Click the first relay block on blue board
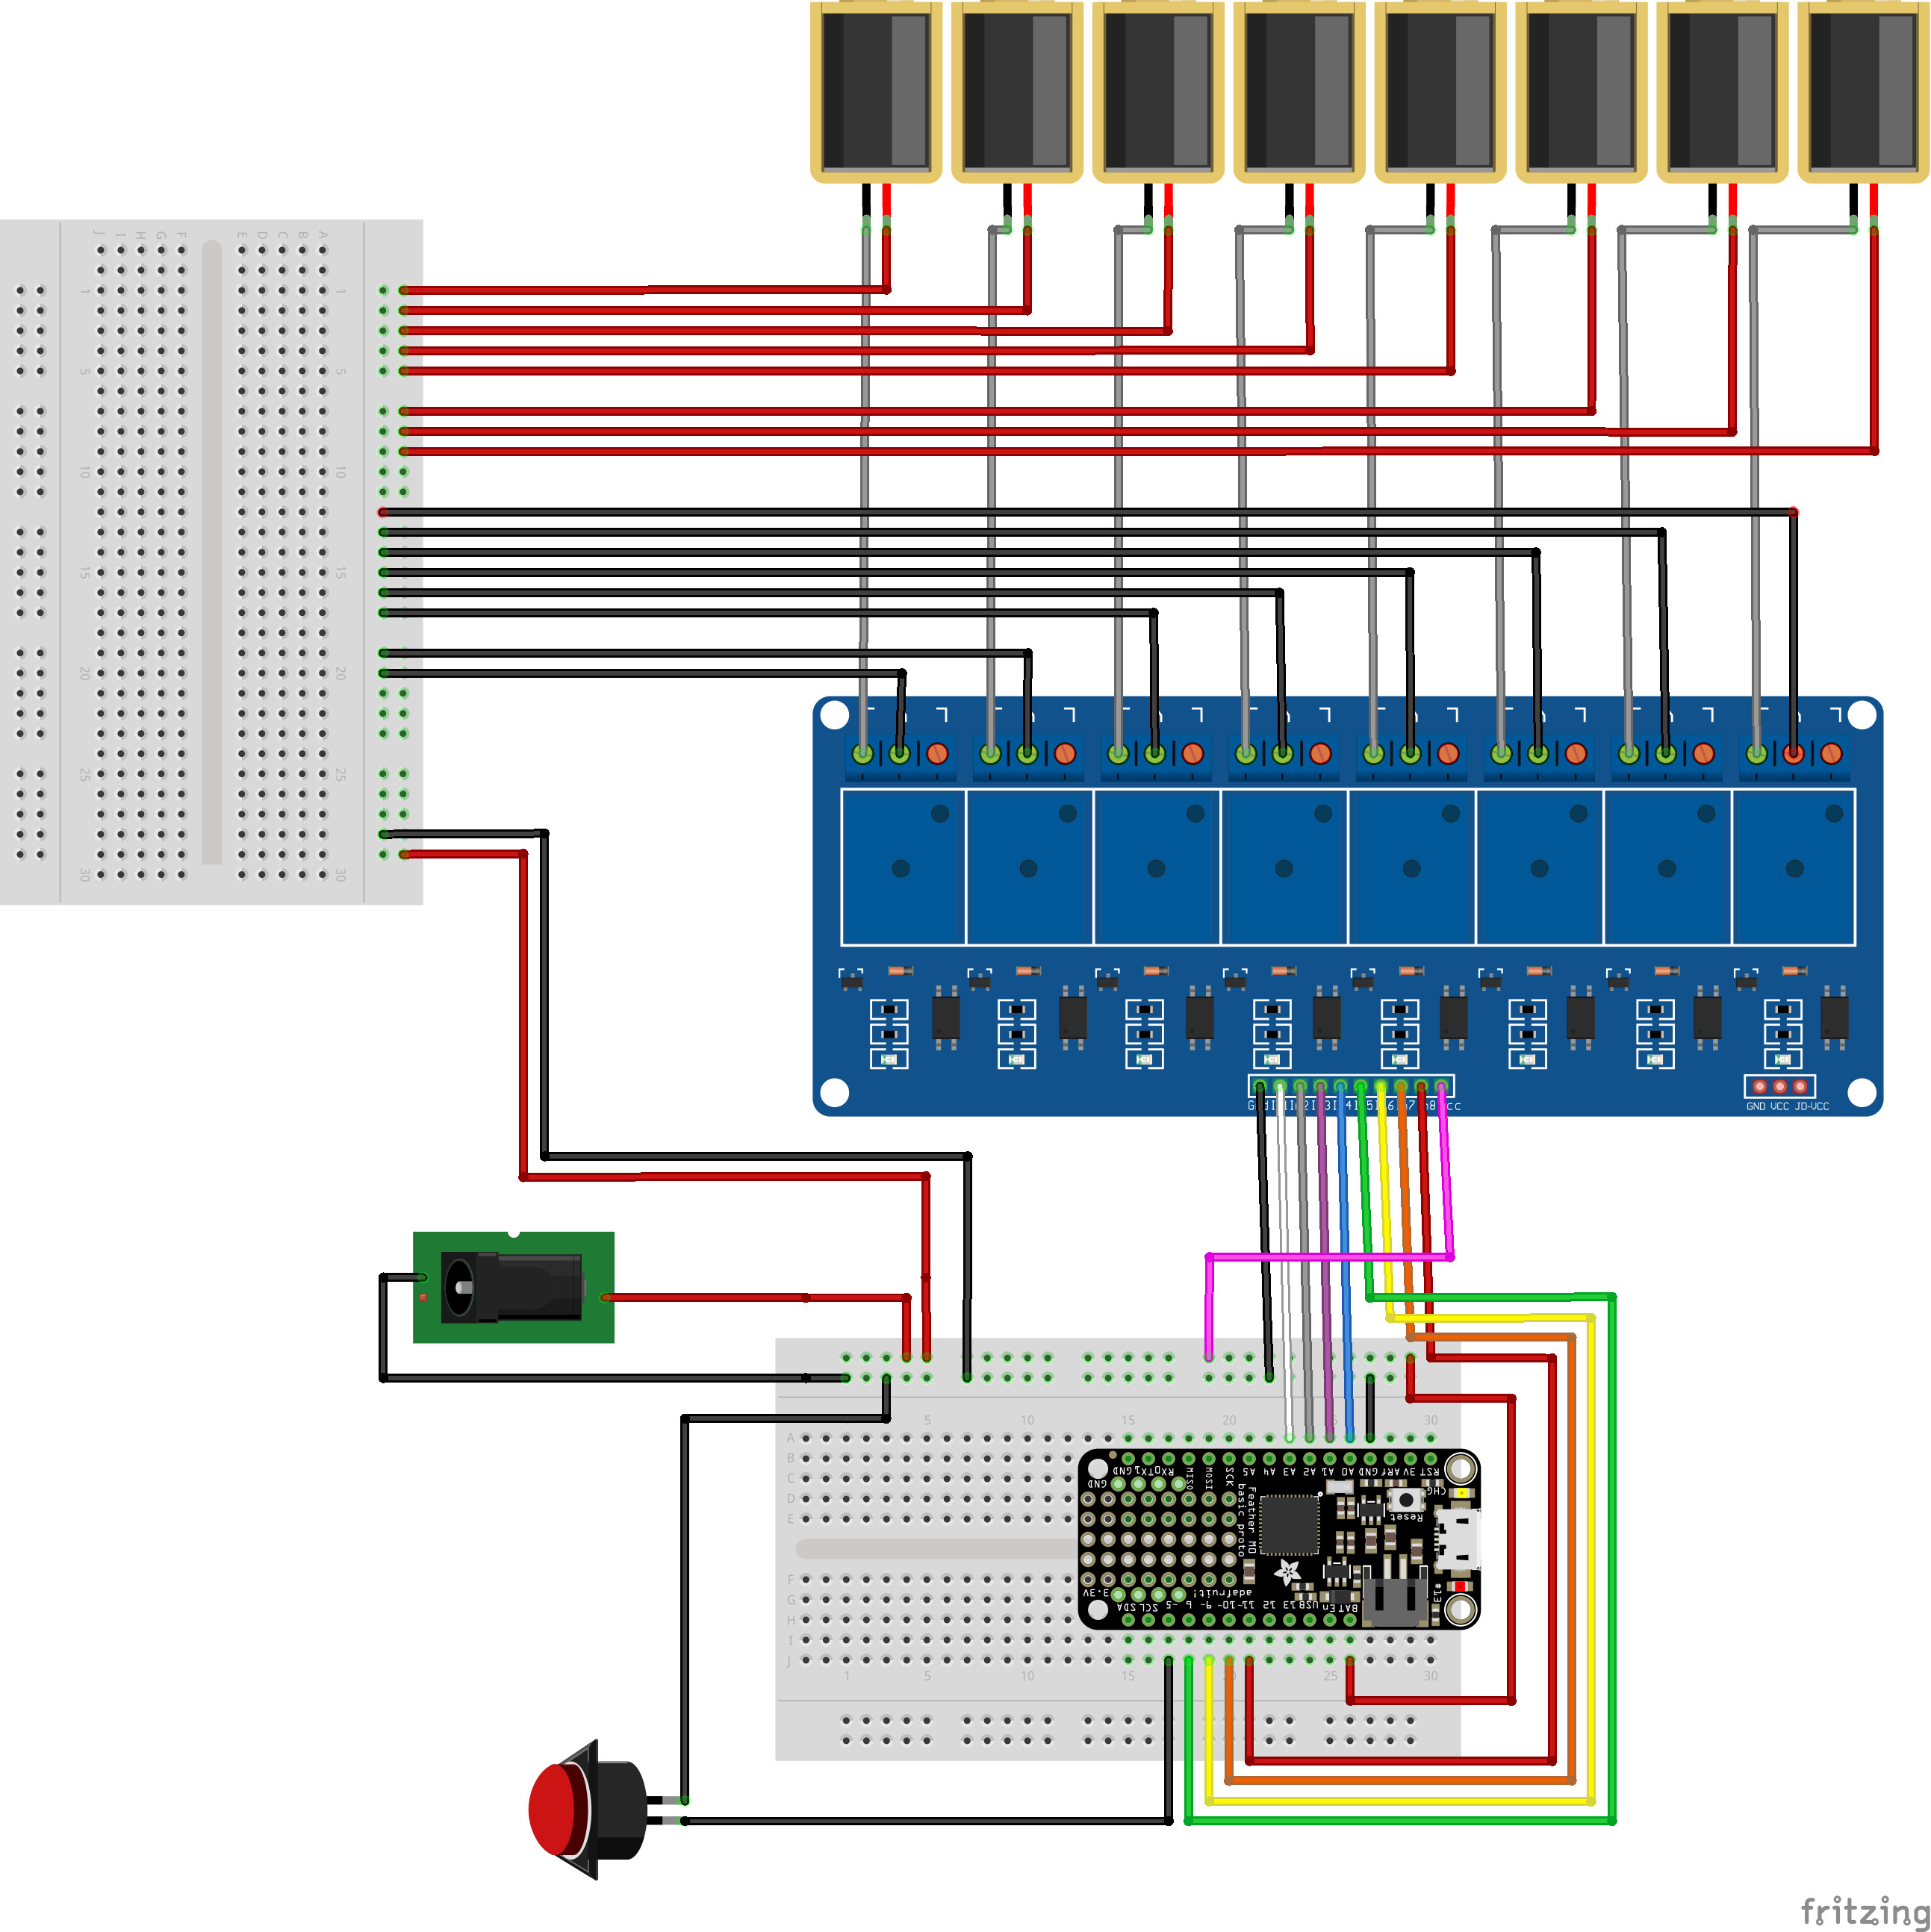1931x1932 pixels. pos(903,866)
